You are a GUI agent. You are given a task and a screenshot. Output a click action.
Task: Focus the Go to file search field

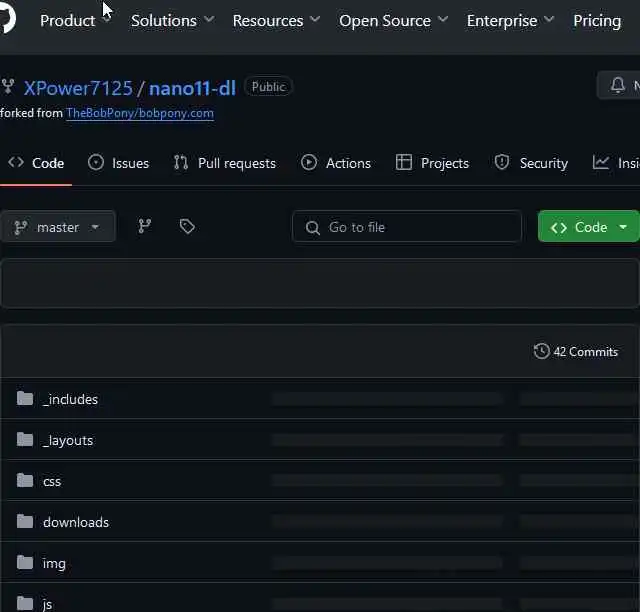tap(407, 227)
